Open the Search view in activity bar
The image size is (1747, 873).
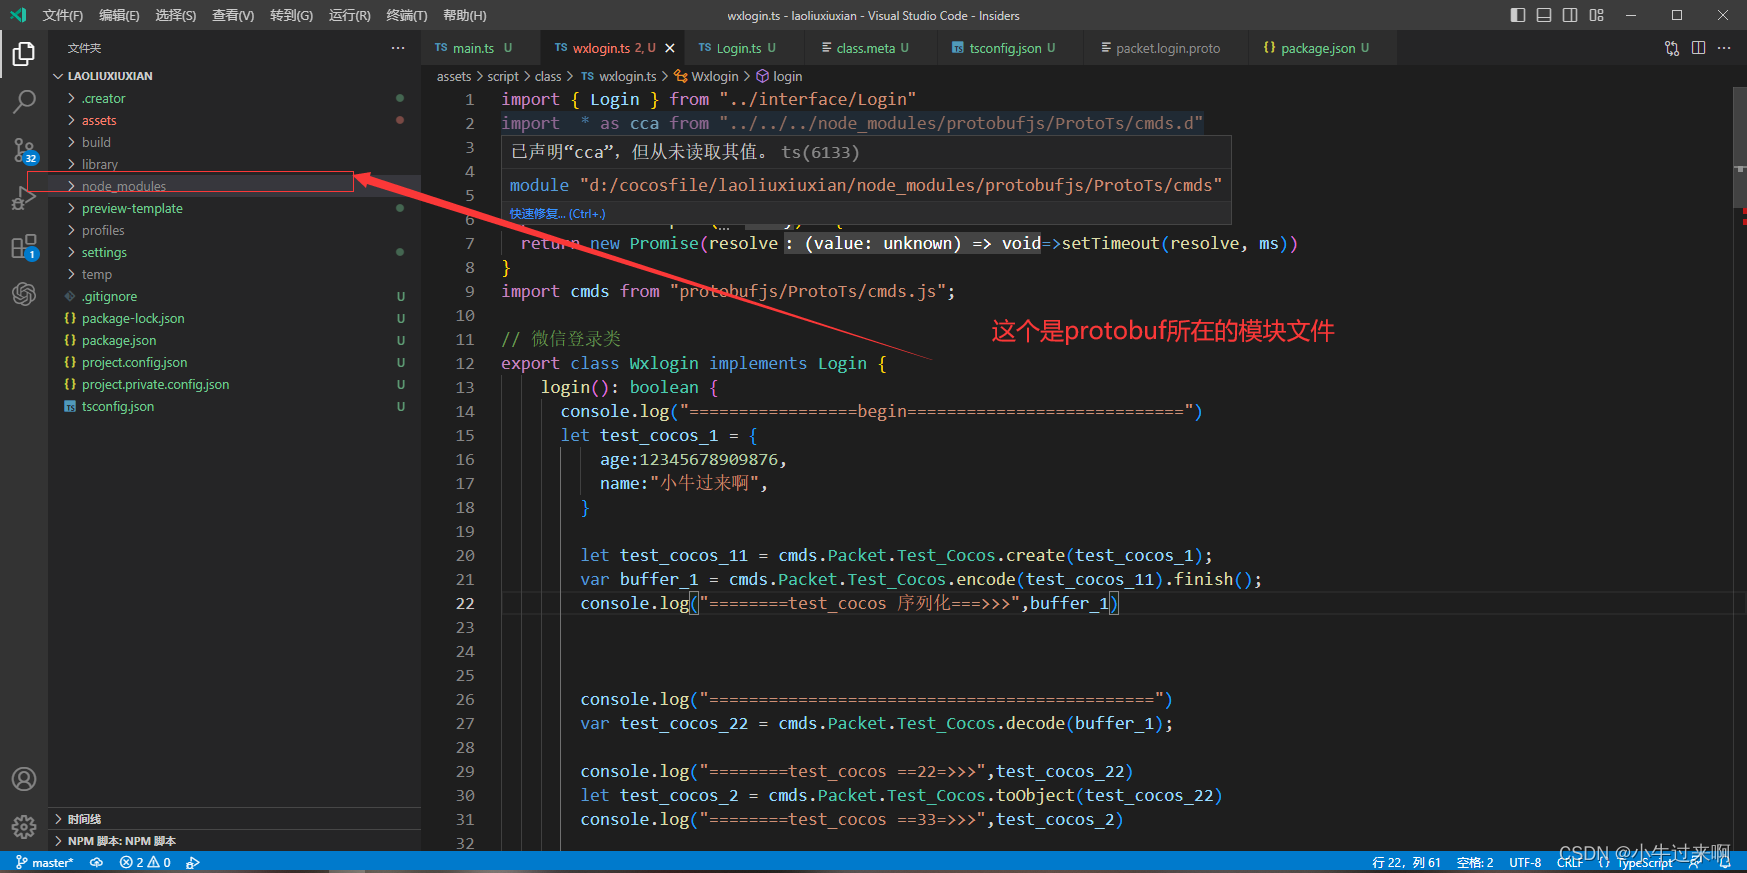click(x=24, y=102)
